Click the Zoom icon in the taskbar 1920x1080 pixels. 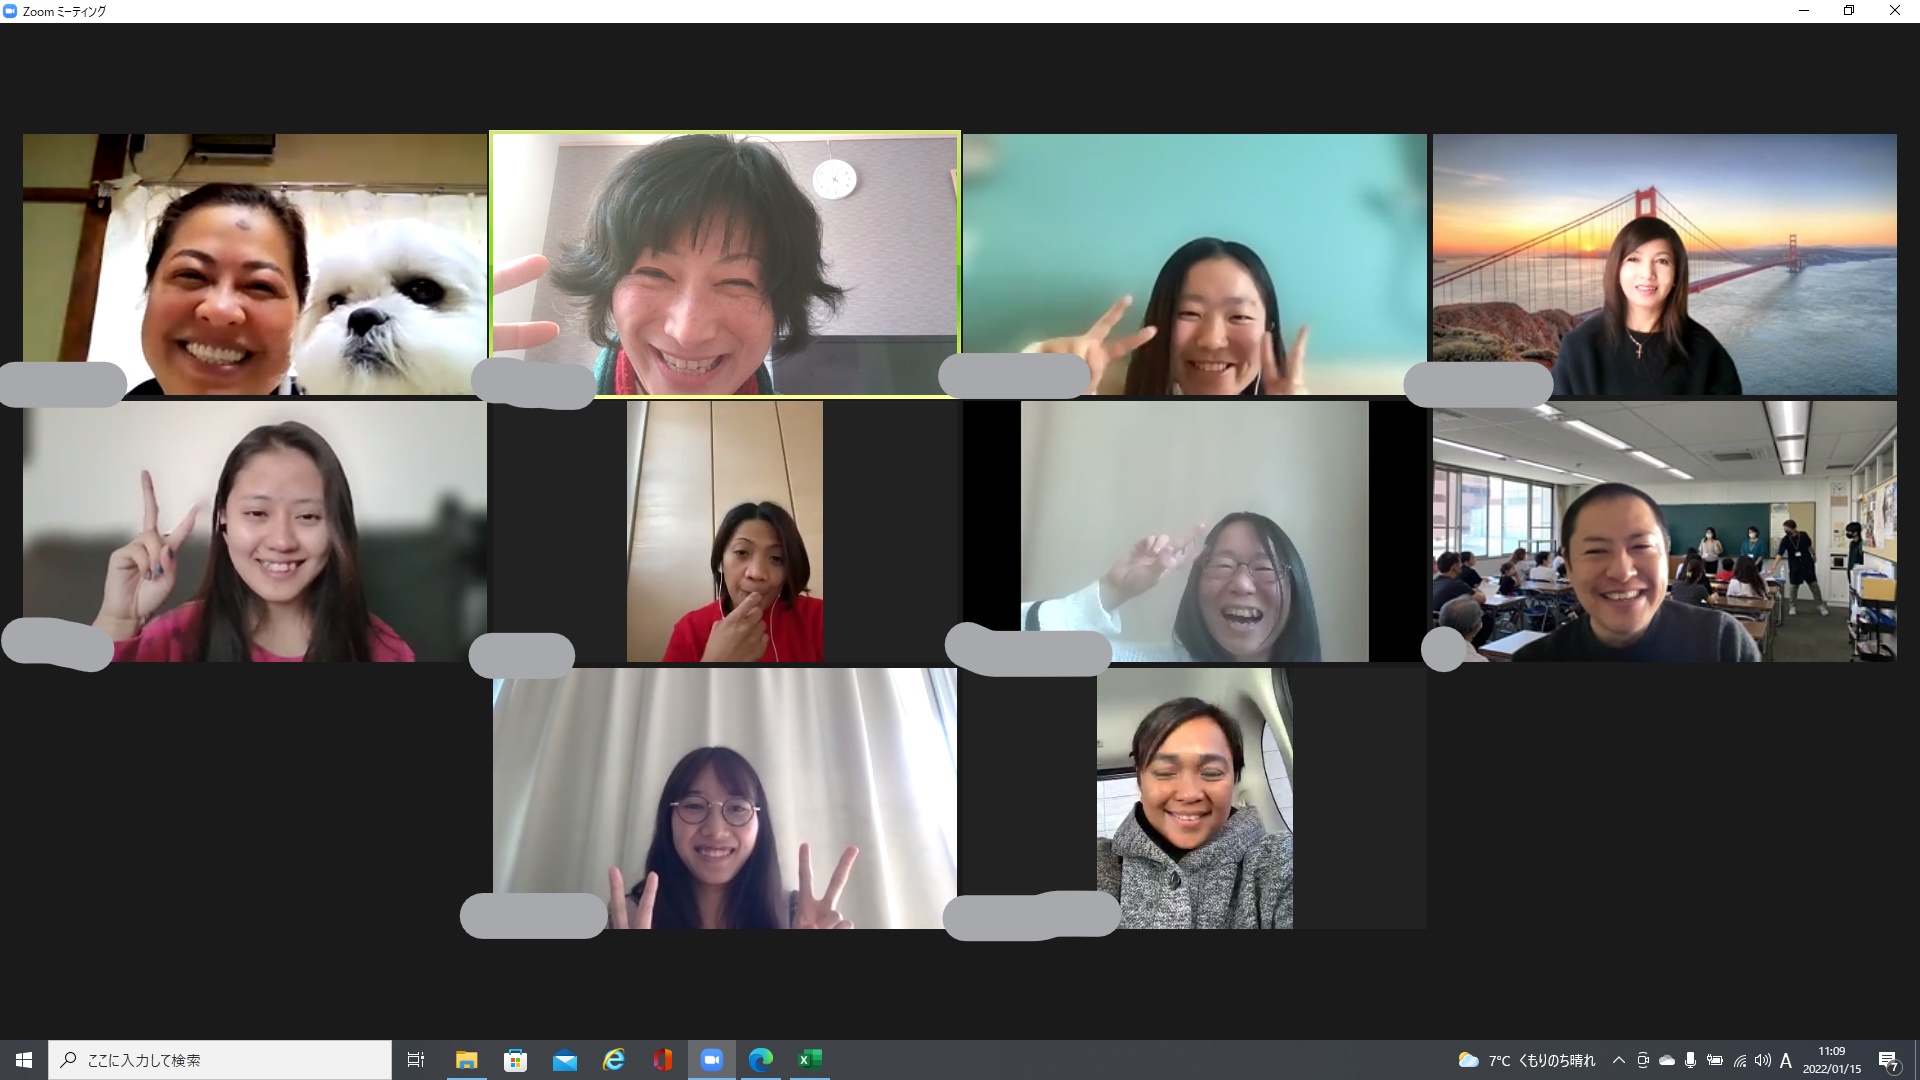(x=712, y=1060)
